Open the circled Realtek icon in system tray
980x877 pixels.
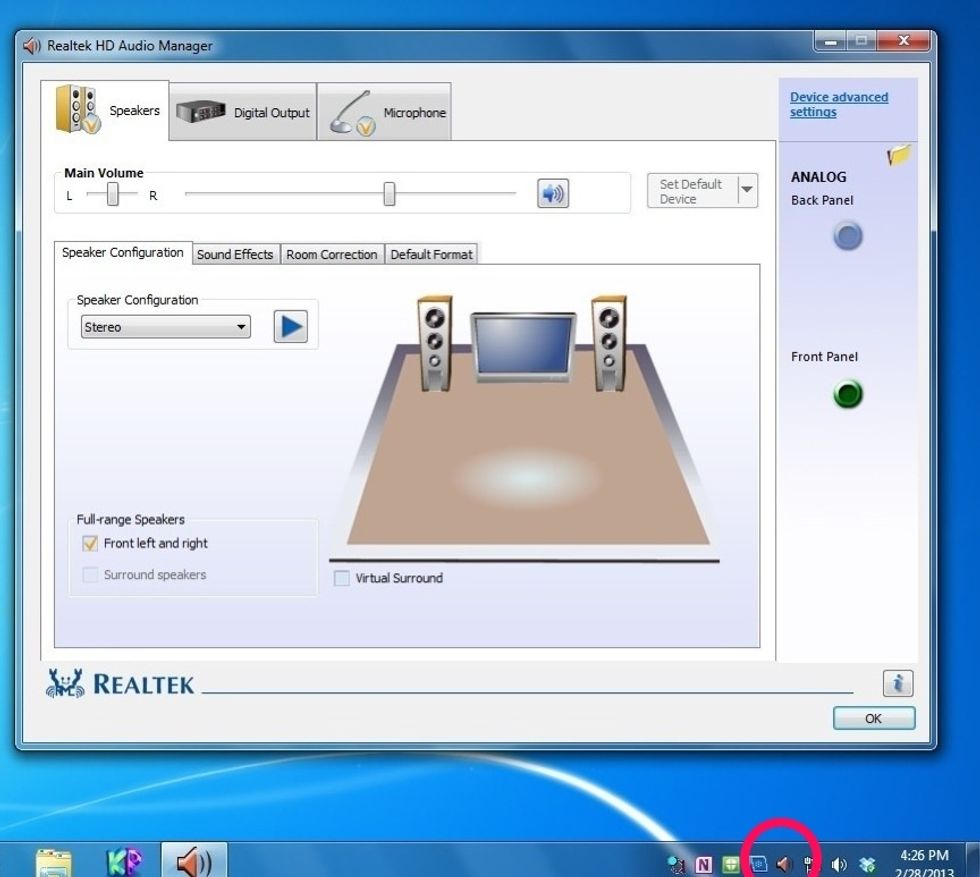click(x=783, y=864)
